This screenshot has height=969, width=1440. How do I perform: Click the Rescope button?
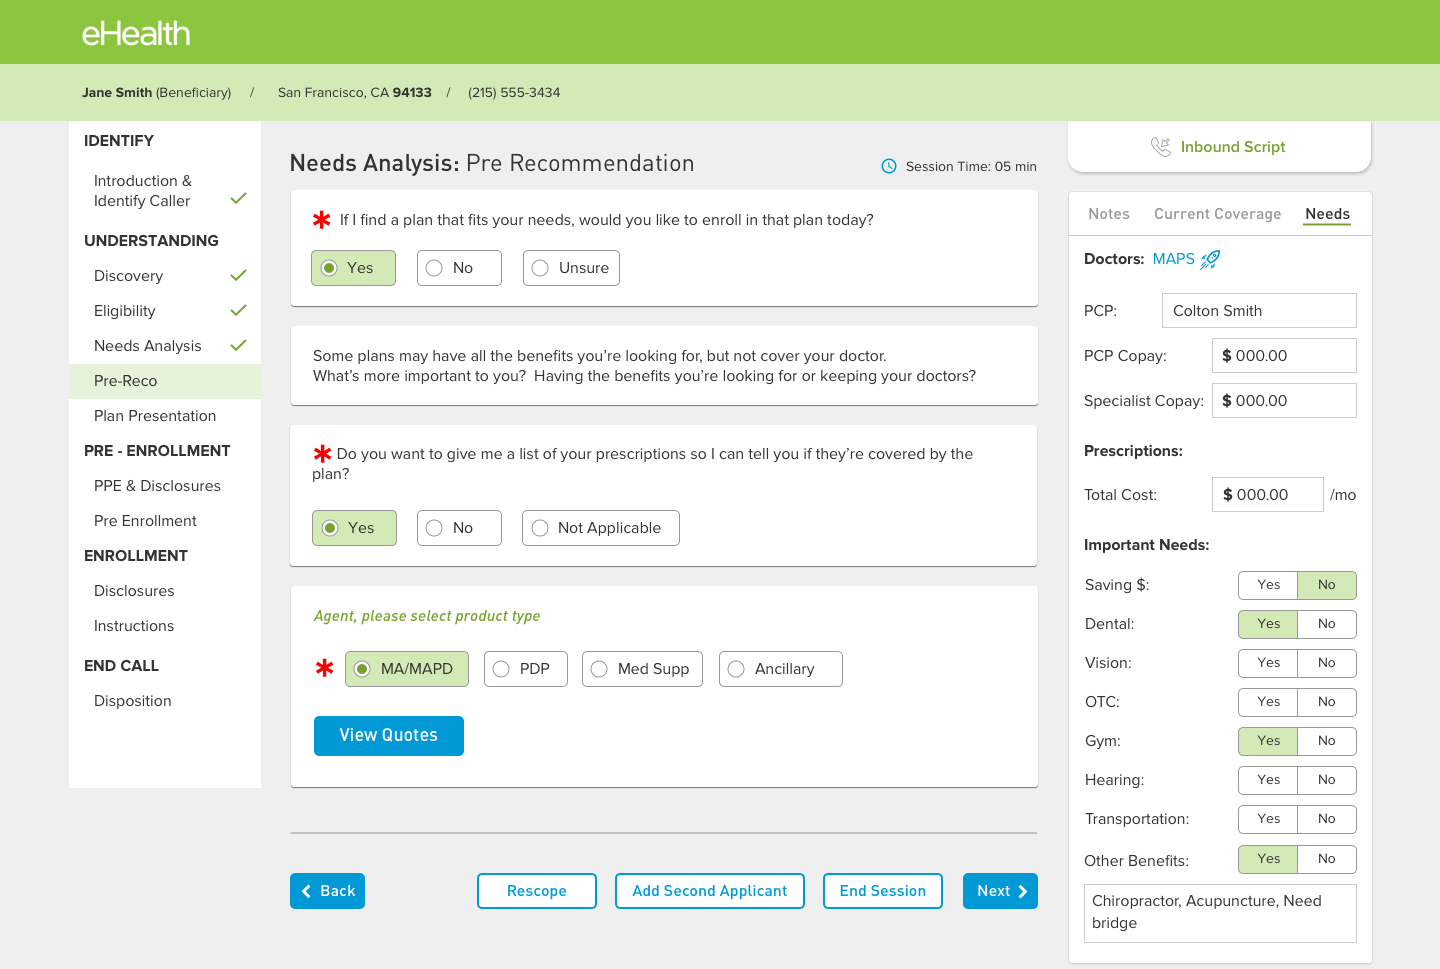(537, 891)
